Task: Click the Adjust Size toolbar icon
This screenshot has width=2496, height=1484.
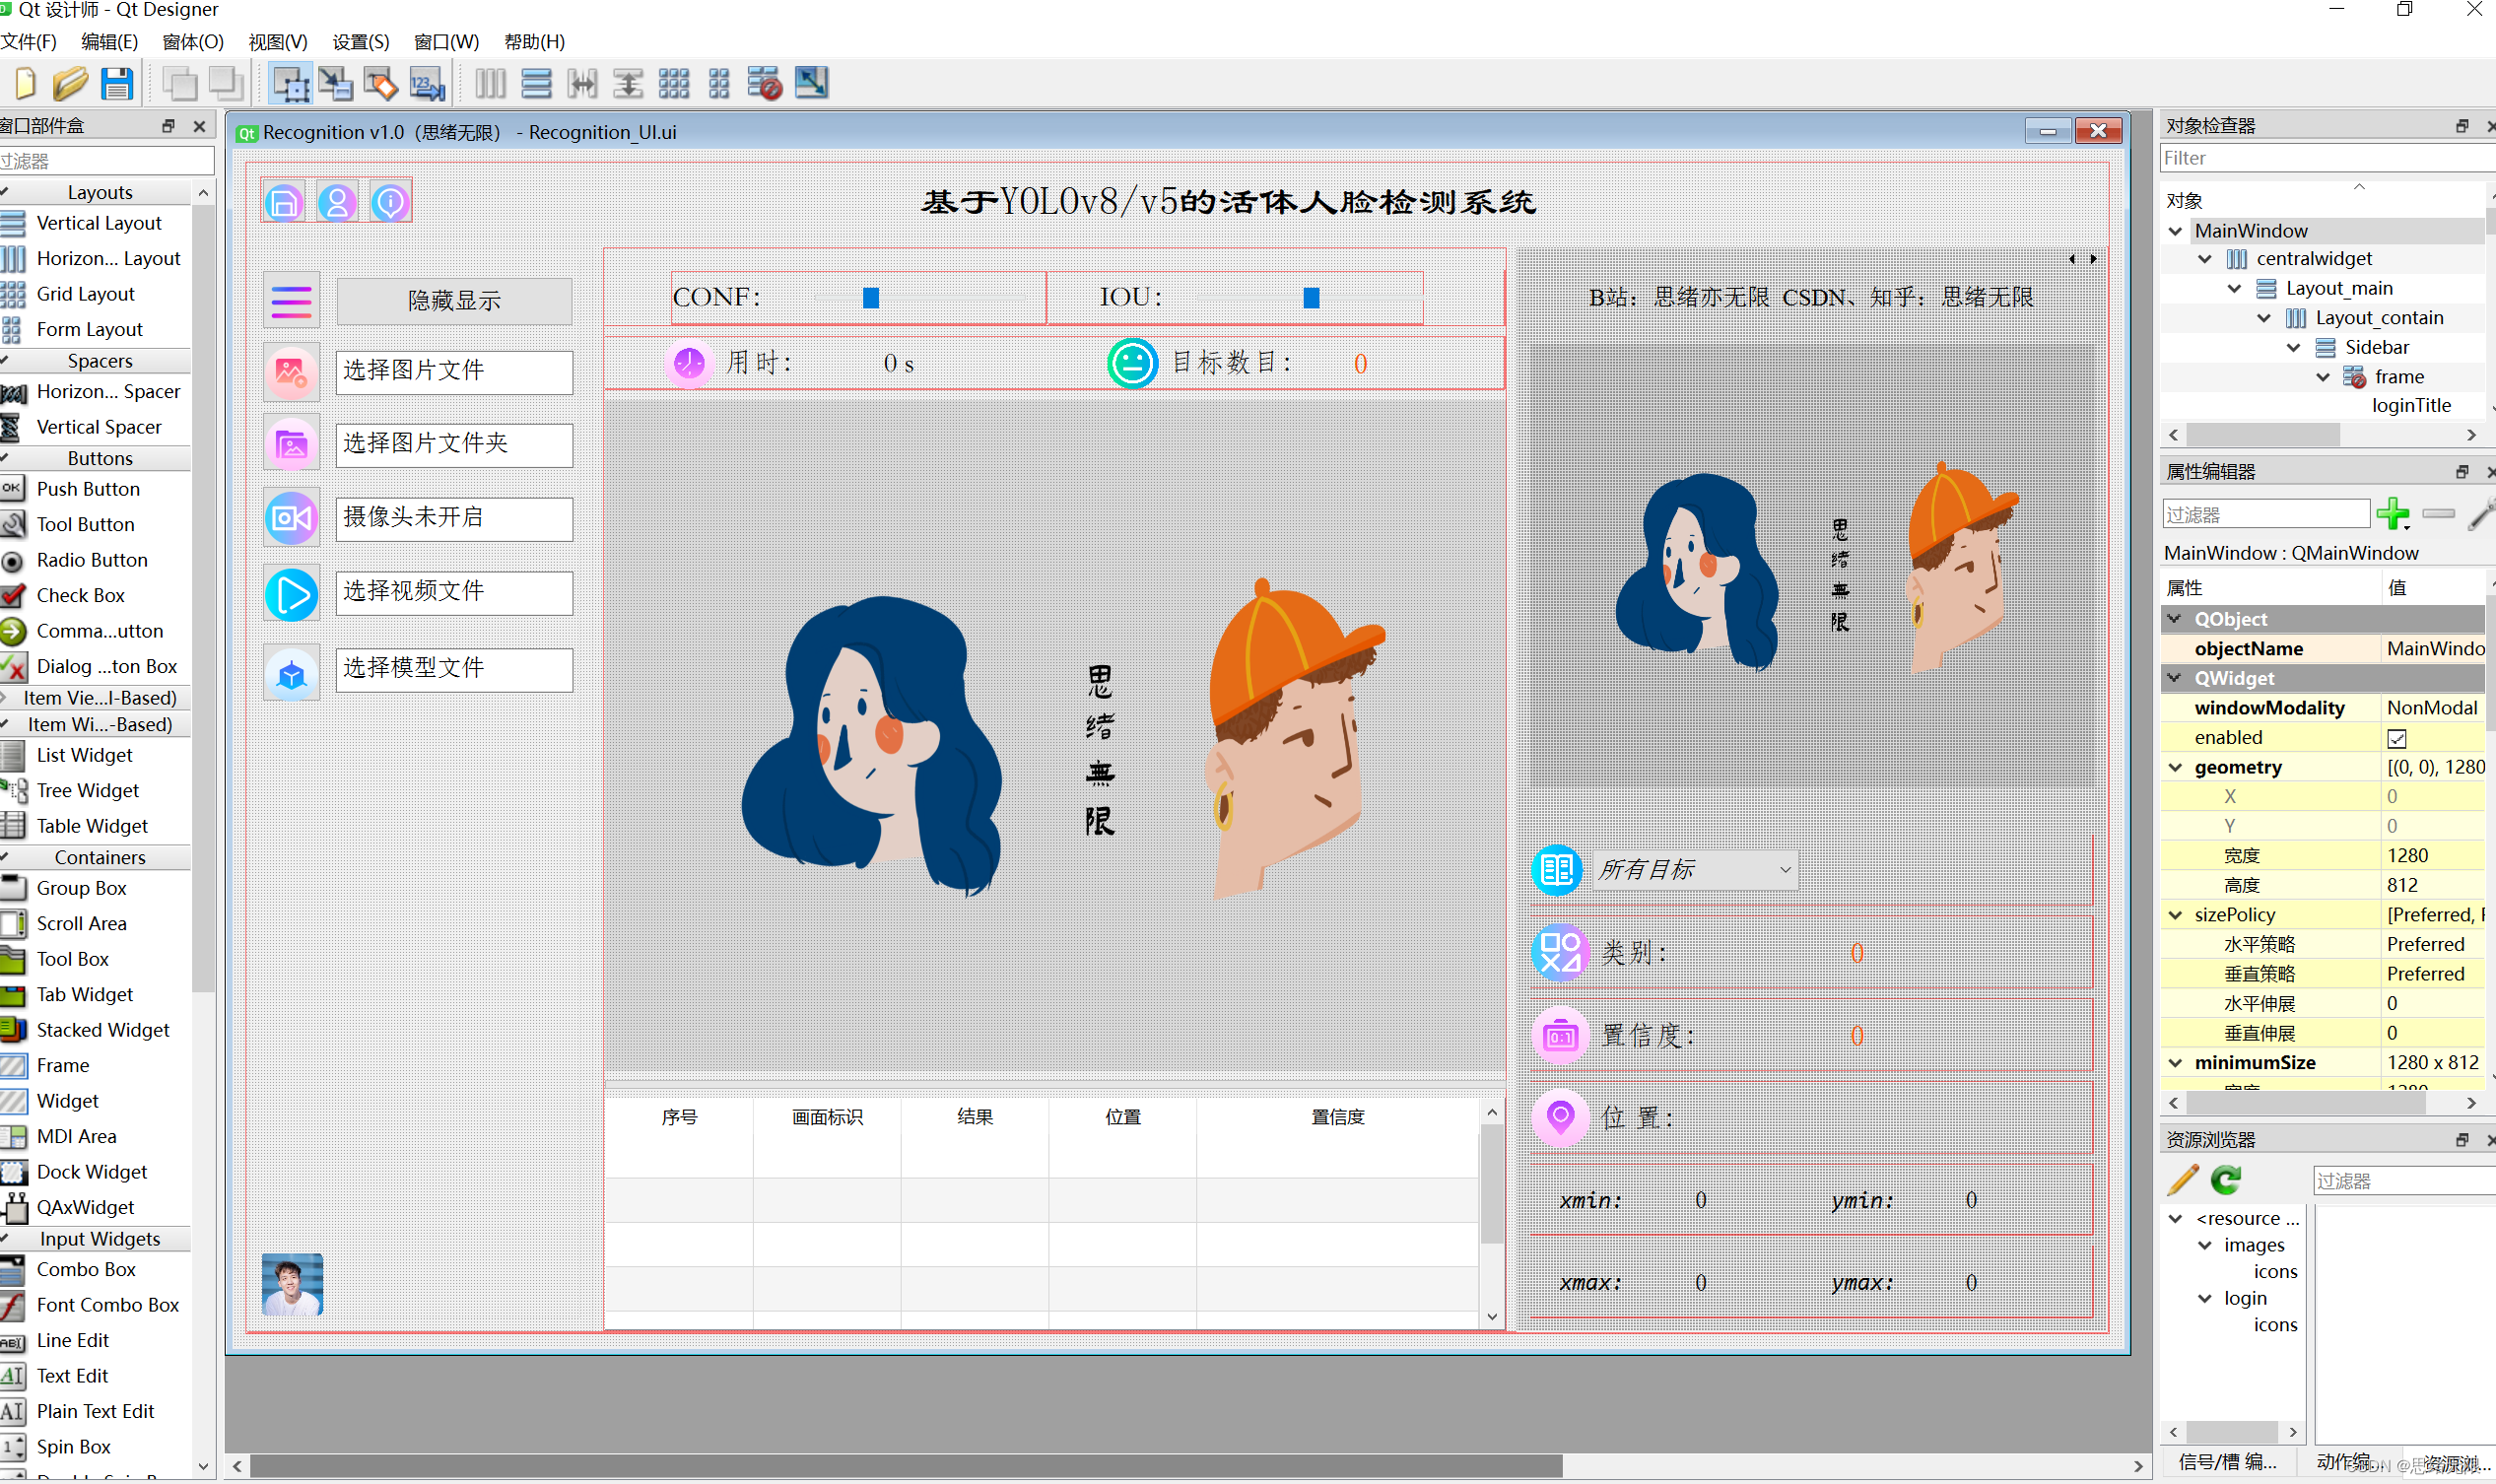Action: (x=811, y=84)
